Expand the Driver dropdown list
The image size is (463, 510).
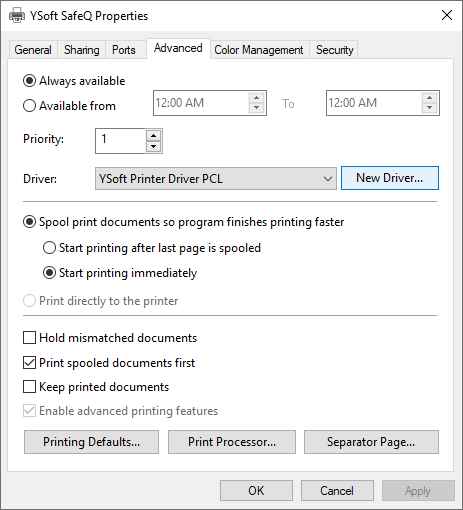(x=216, y=179)
